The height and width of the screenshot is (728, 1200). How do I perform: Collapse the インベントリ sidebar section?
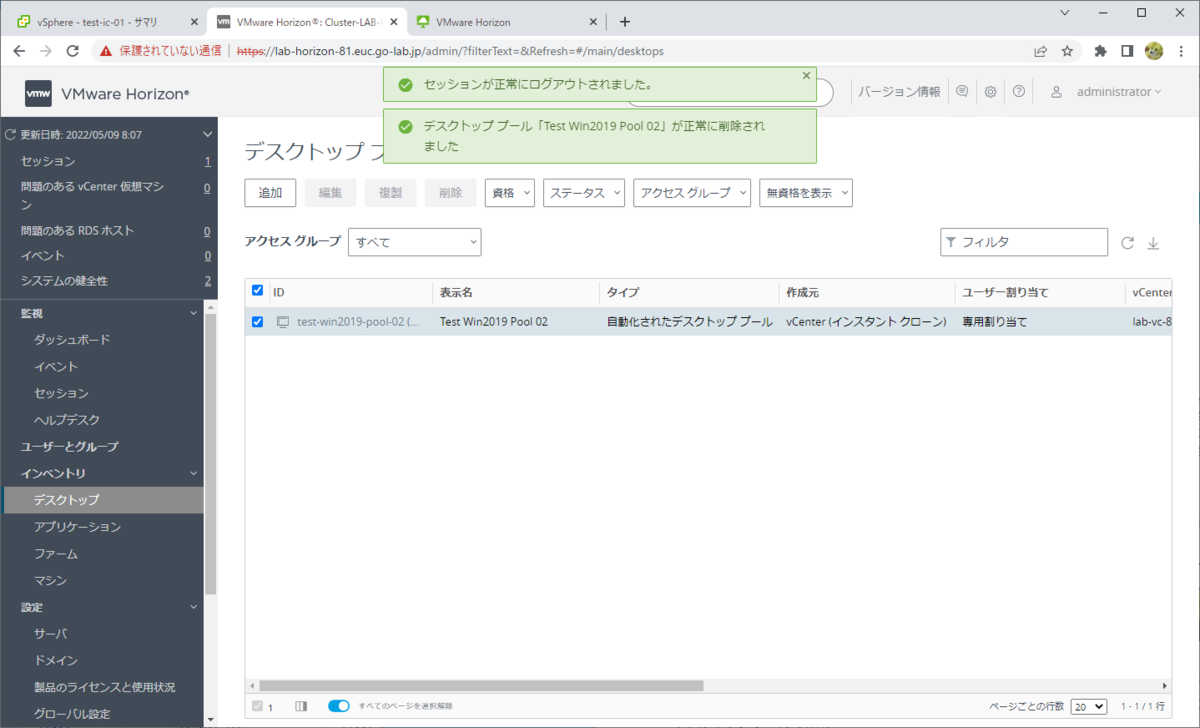pyautogui.click(x=195, y=473)
